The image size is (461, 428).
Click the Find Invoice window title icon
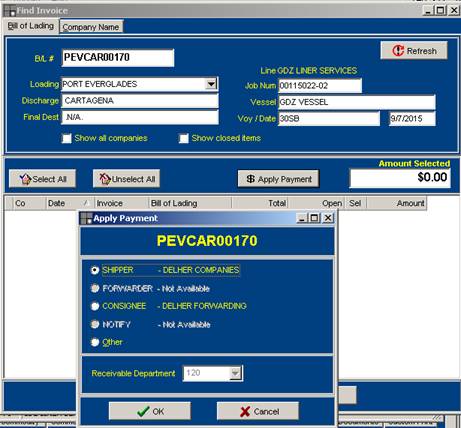click(x=10, y=11)
